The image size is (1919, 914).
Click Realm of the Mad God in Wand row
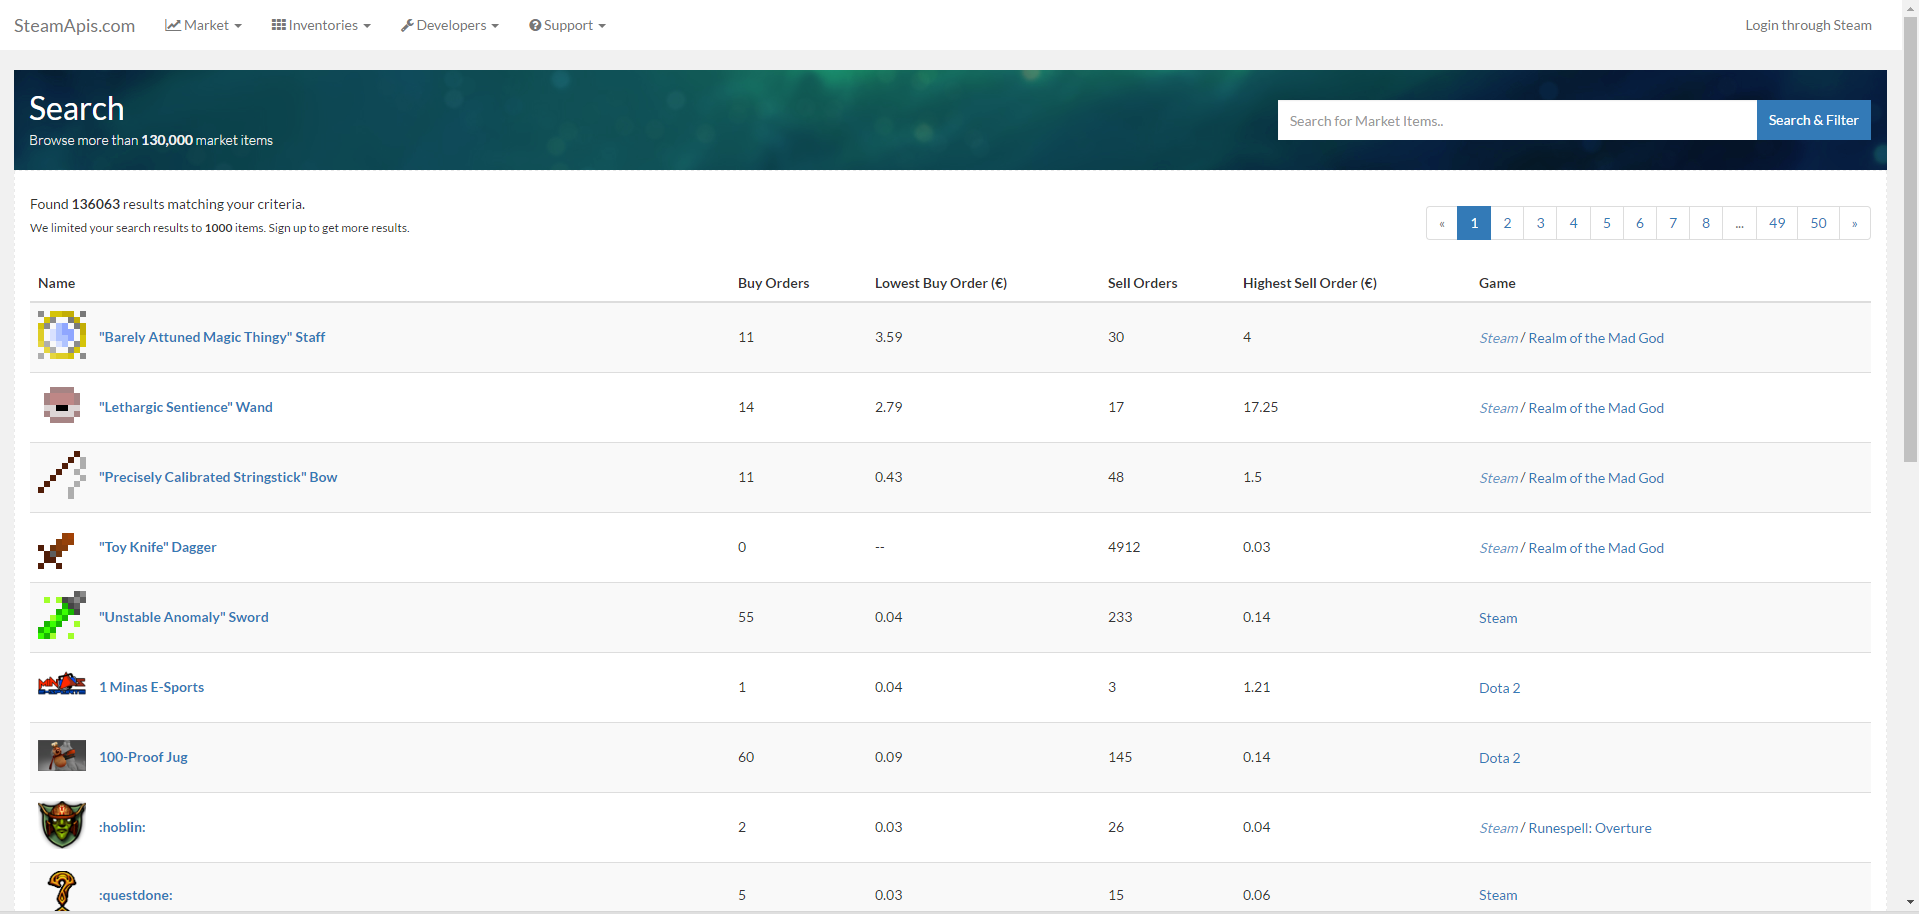tap(1596, 408)
